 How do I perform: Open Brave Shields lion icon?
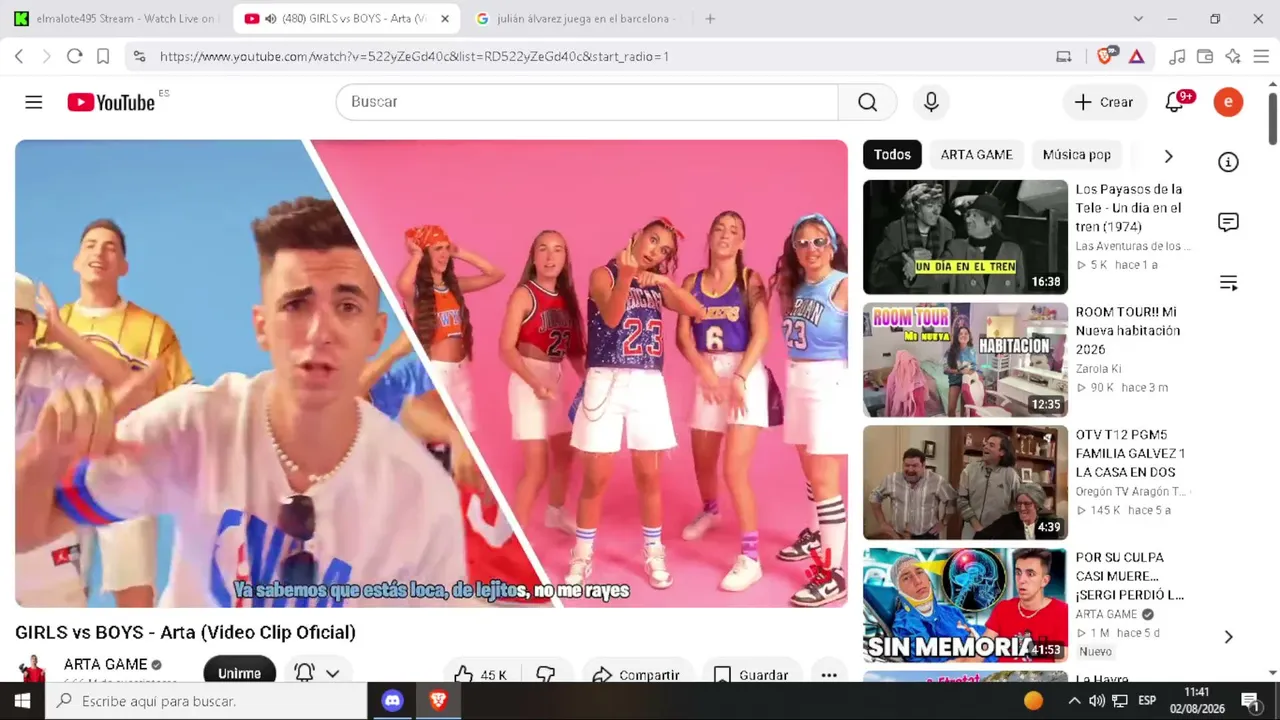1106,56
